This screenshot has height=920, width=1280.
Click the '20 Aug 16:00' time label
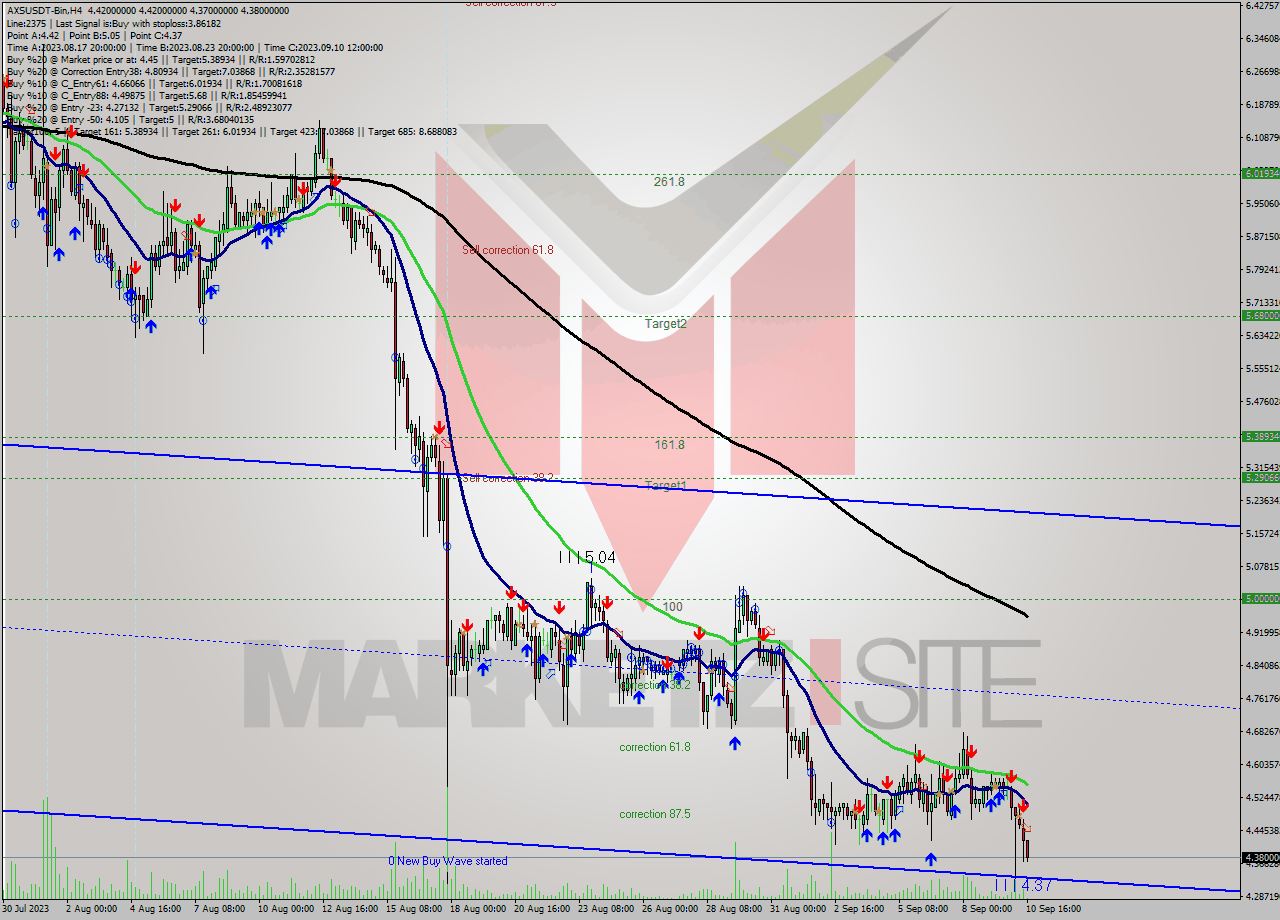pos(543,909)
